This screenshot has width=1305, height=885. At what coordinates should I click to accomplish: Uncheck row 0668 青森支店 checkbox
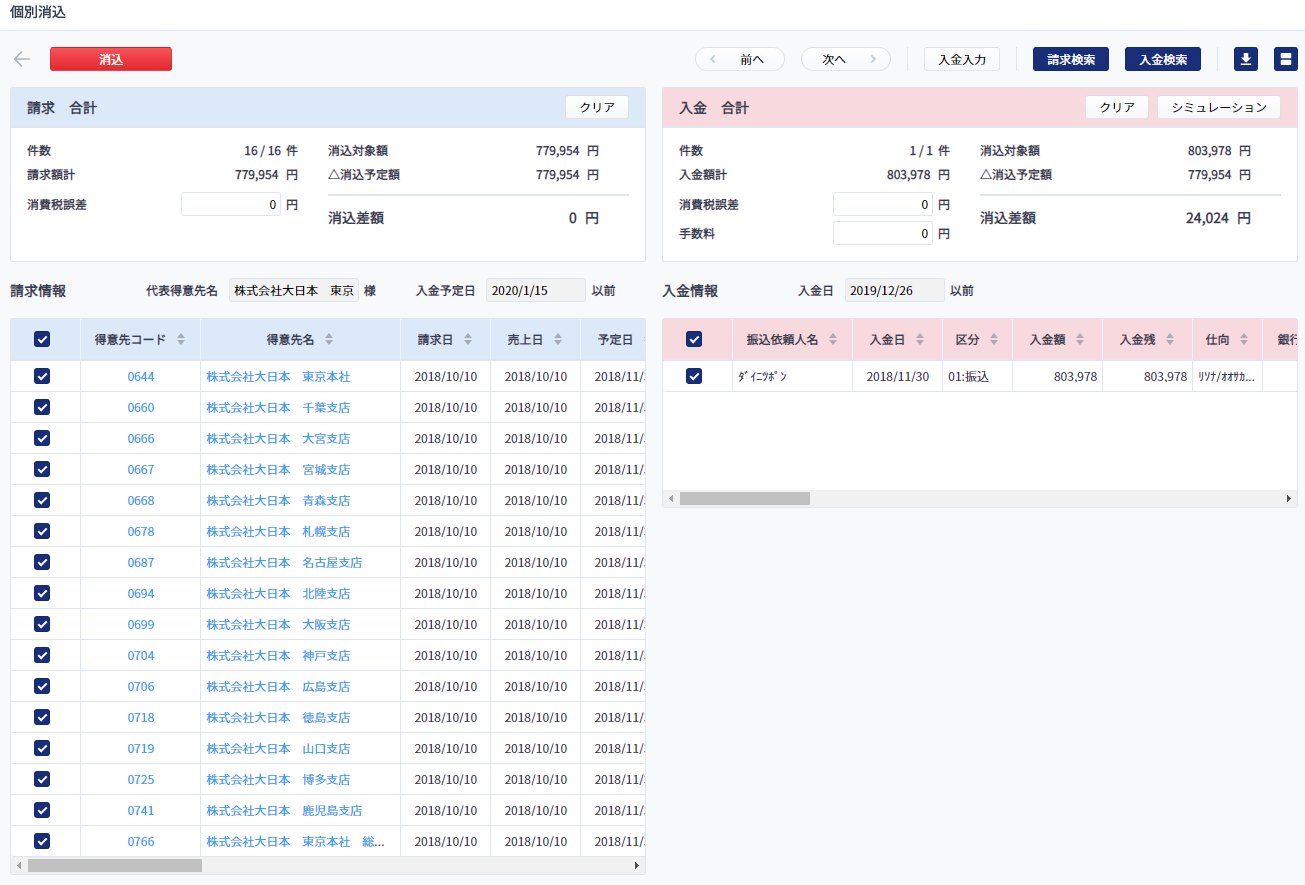tap(42, 500)
